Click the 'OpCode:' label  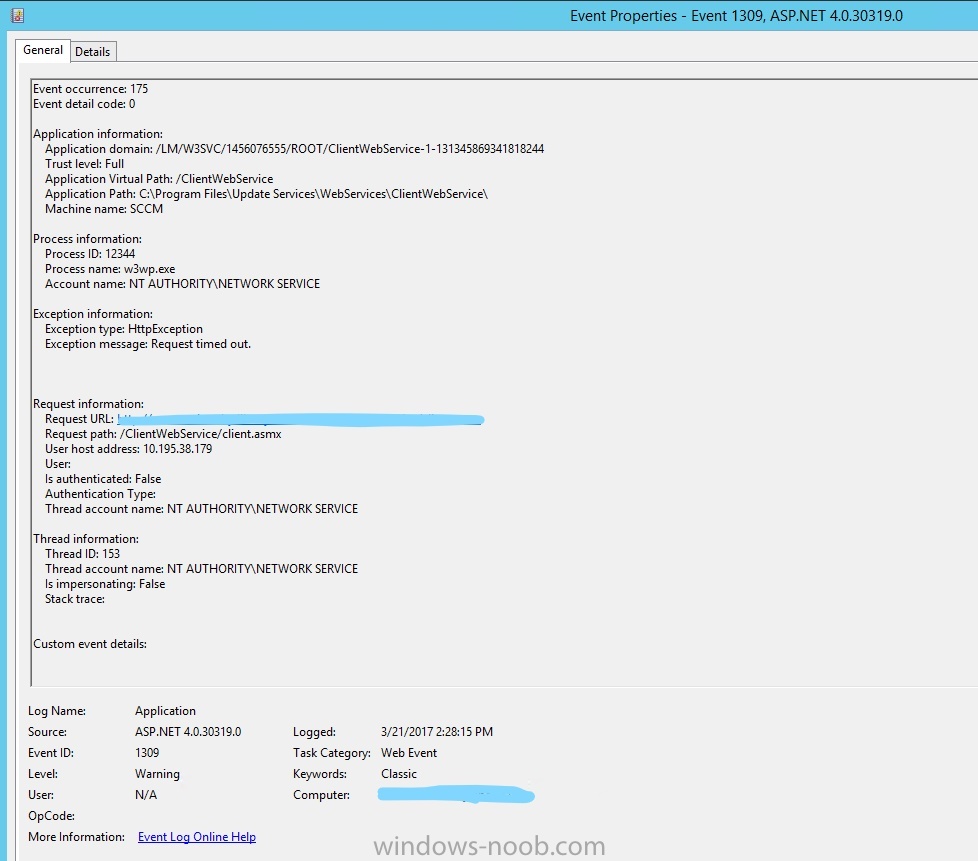coord(52,815)
